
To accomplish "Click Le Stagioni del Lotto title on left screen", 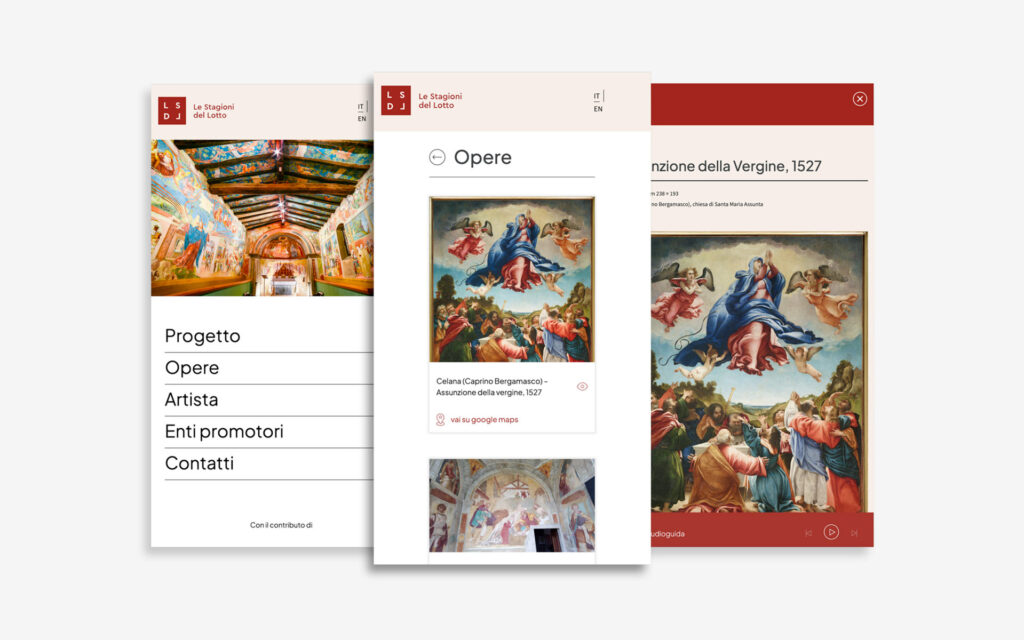I will pyautogui.click(x=214, y=111).
